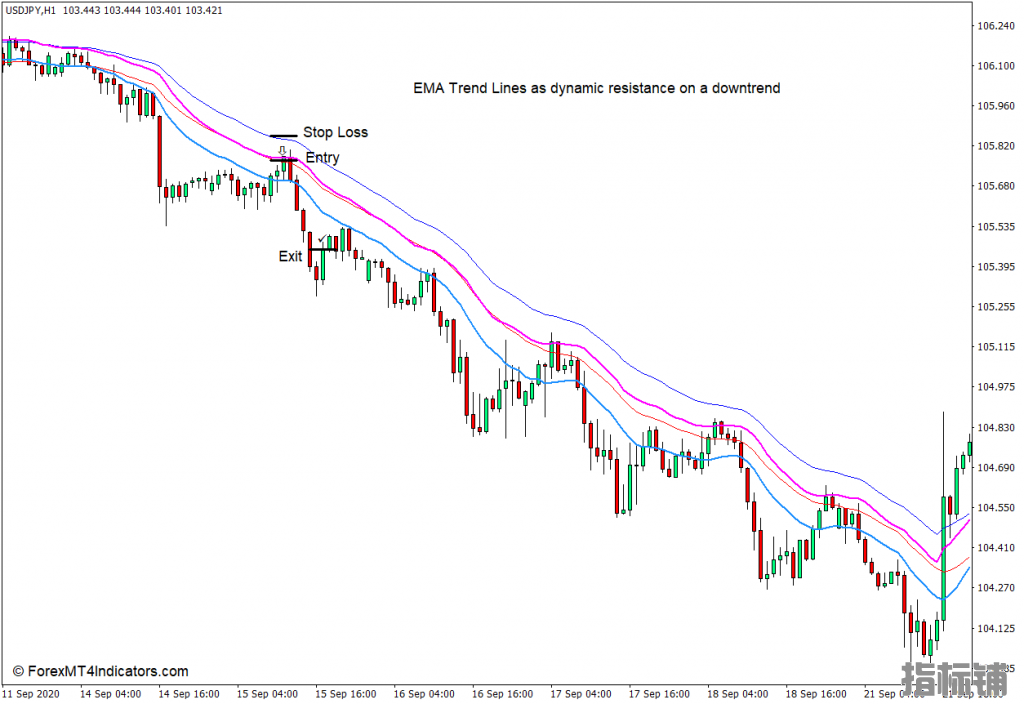Click the '17 Sep 04:00' time axis label
Viewport: 1024px width, 704px height.
[581, 694]
